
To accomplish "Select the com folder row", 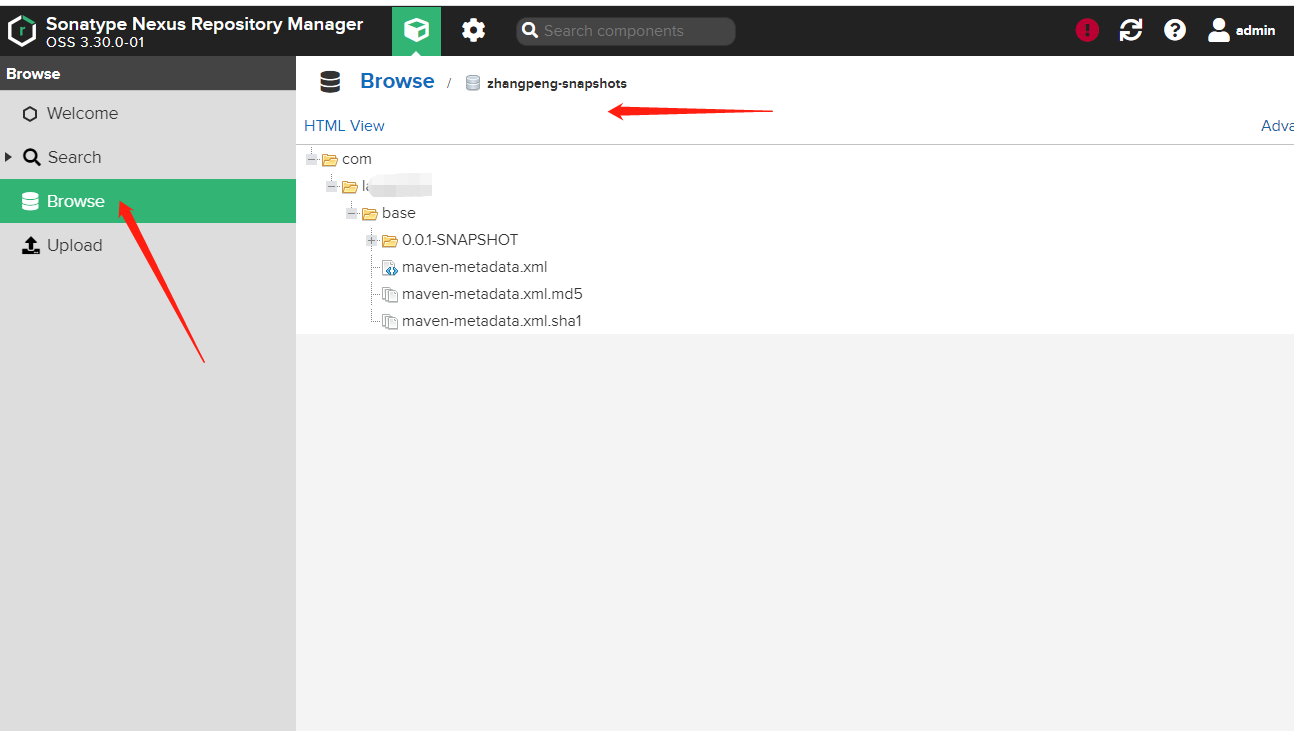I will [357, 159].
